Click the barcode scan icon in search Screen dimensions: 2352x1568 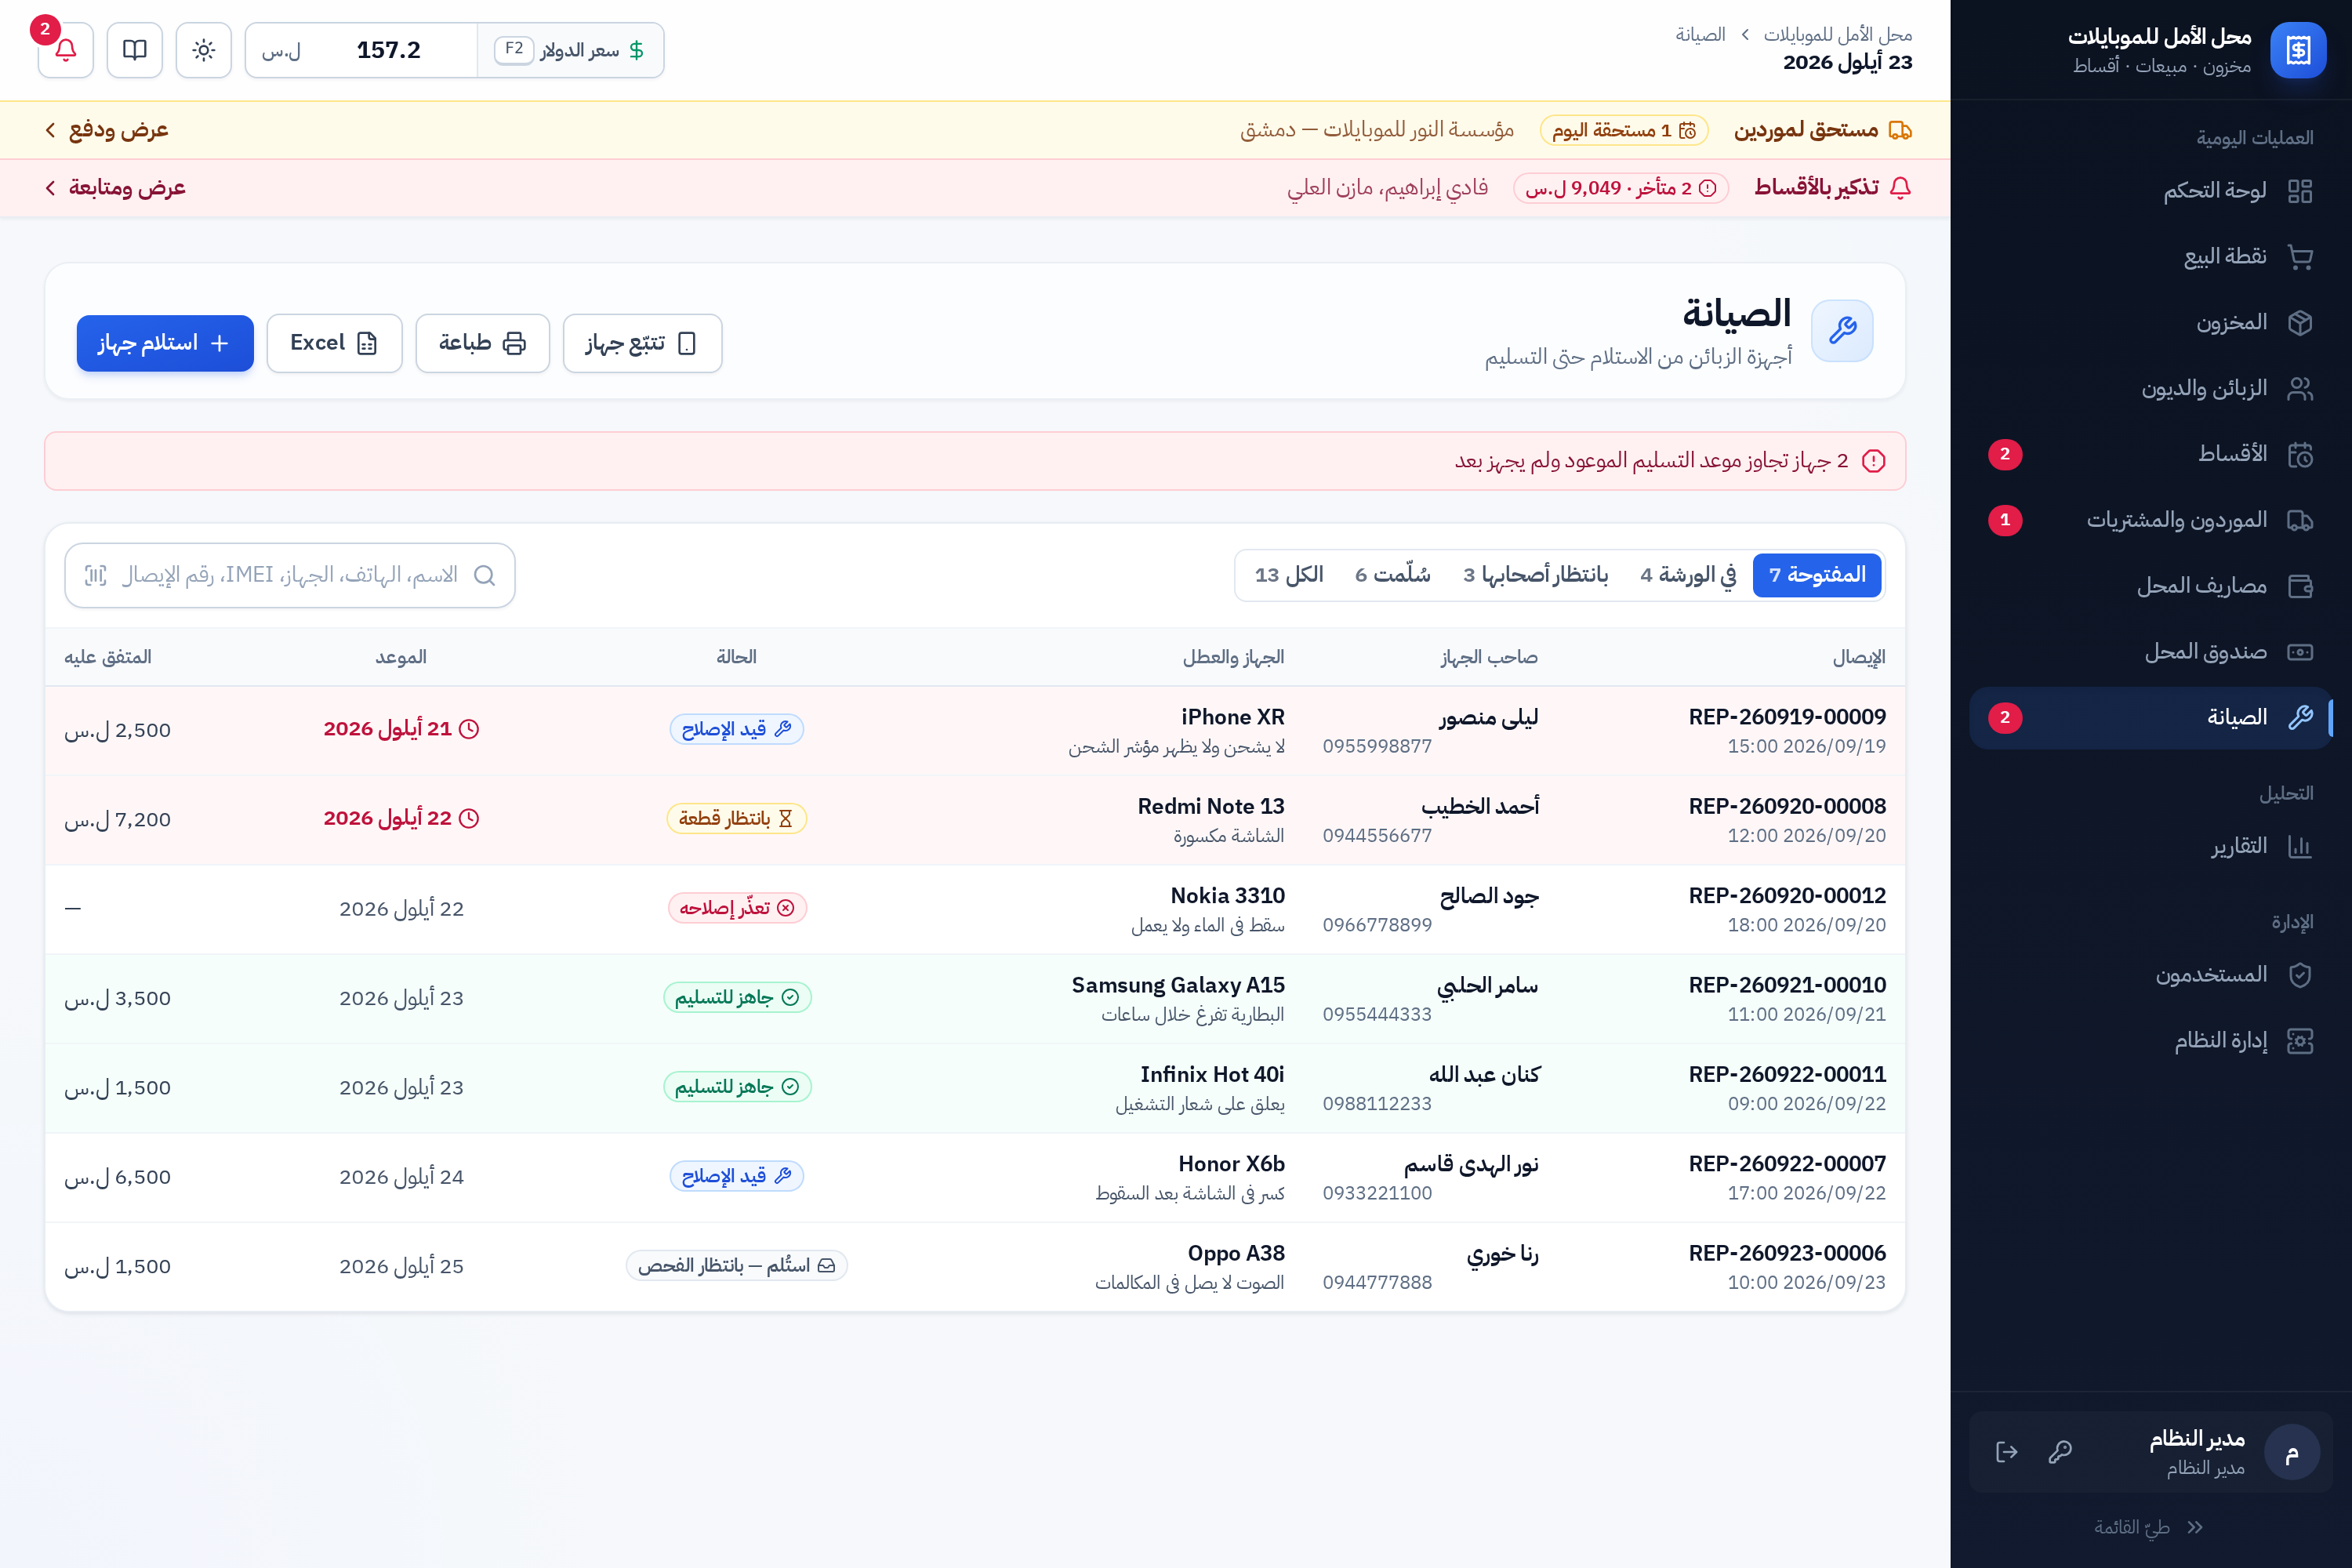click(96, 575)
